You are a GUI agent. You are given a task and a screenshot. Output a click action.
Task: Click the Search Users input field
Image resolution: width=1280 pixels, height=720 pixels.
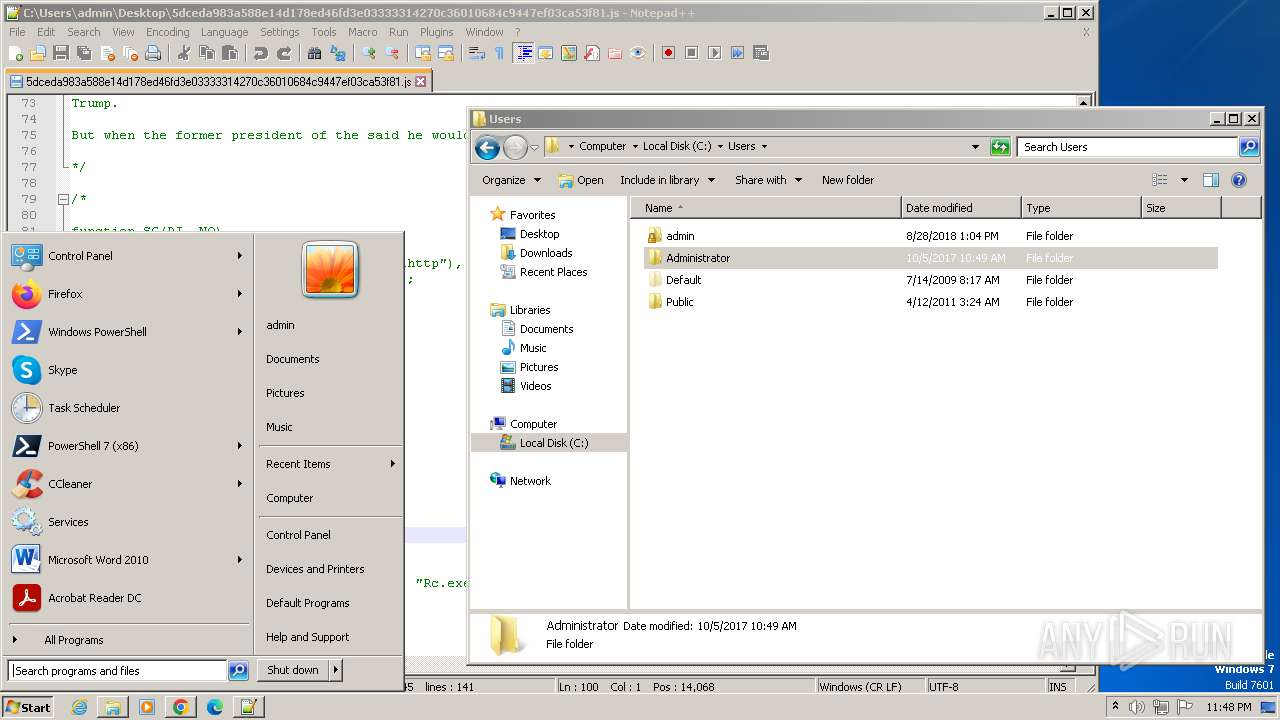[1128, 147]
